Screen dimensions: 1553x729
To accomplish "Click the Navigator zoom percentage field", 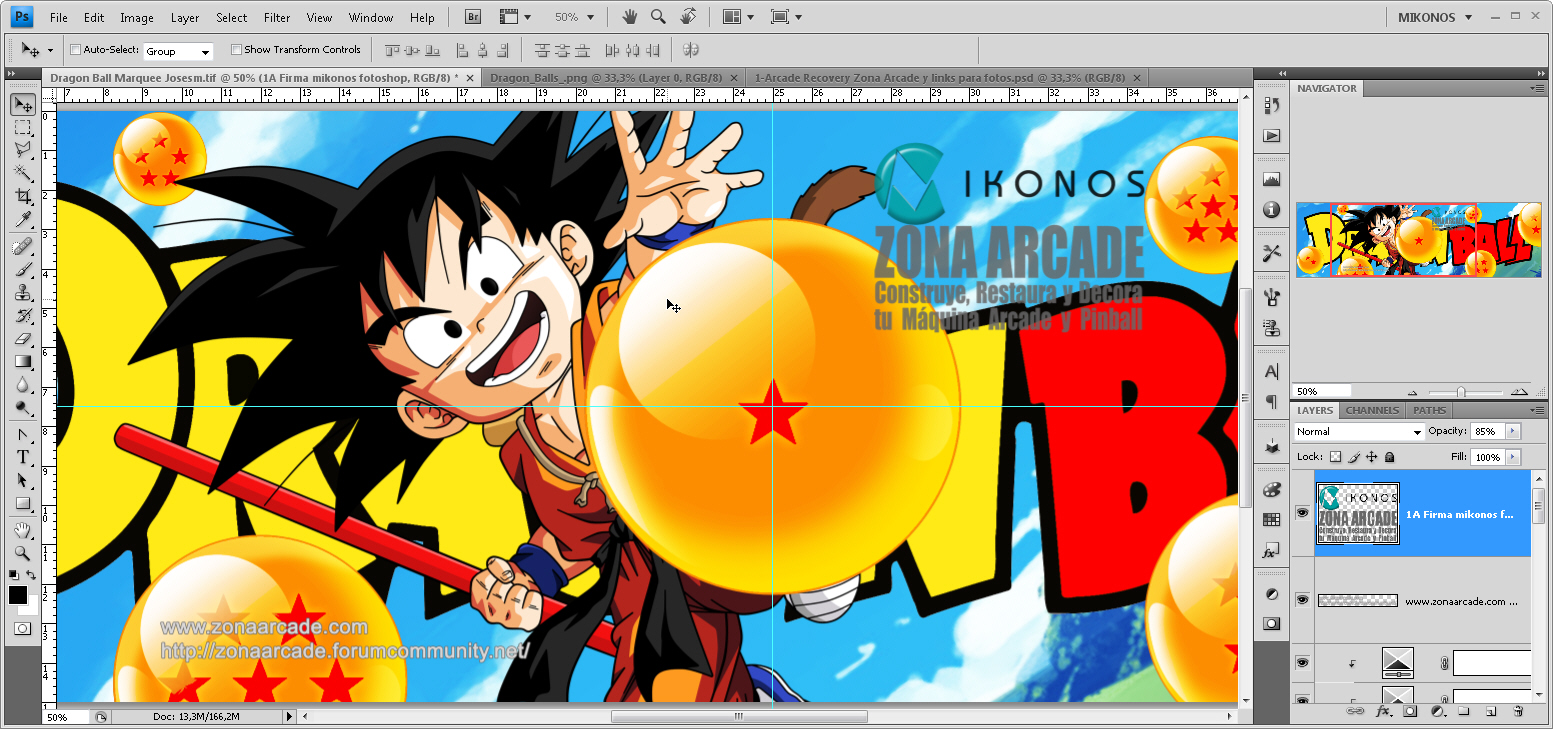I will (x=1321, y=391).
